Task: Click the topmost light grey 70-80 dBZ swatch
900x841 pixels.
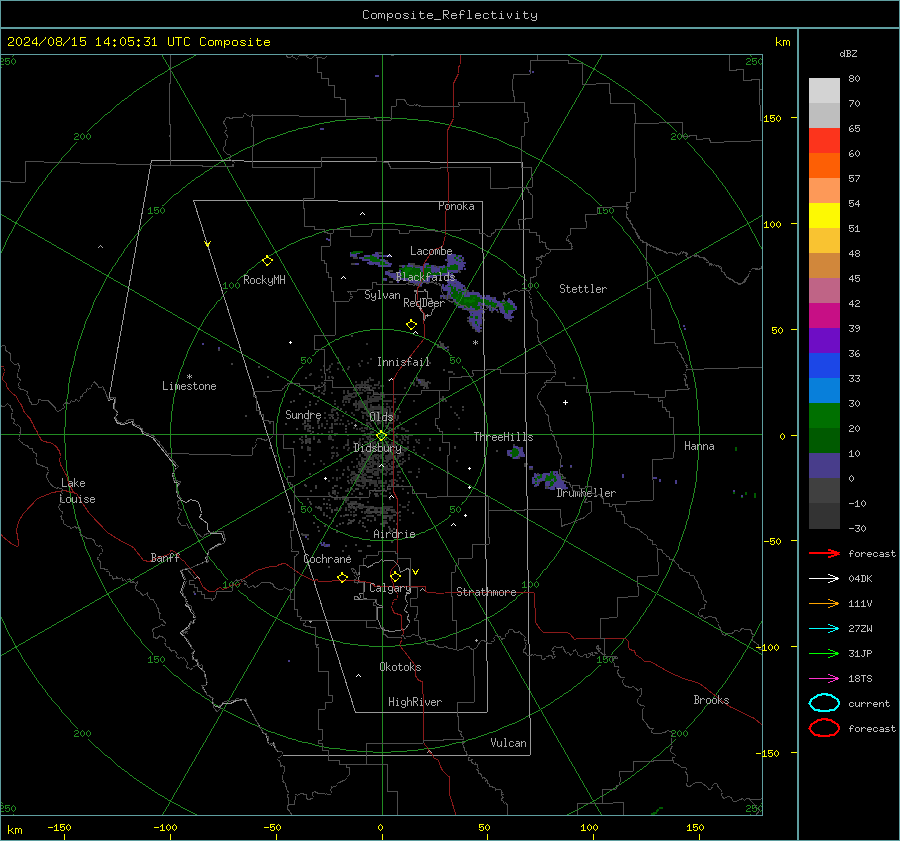Action: pos(824,91)
